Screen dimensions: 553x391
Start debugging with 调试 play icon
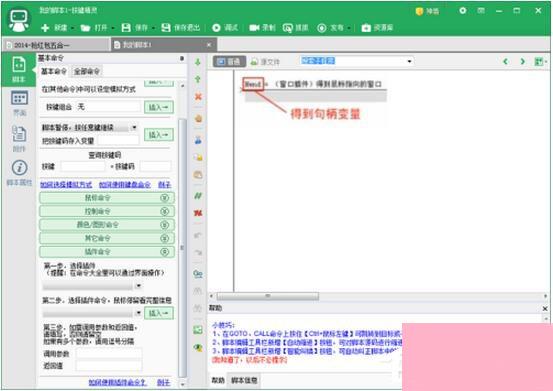[x=216, y=28]
